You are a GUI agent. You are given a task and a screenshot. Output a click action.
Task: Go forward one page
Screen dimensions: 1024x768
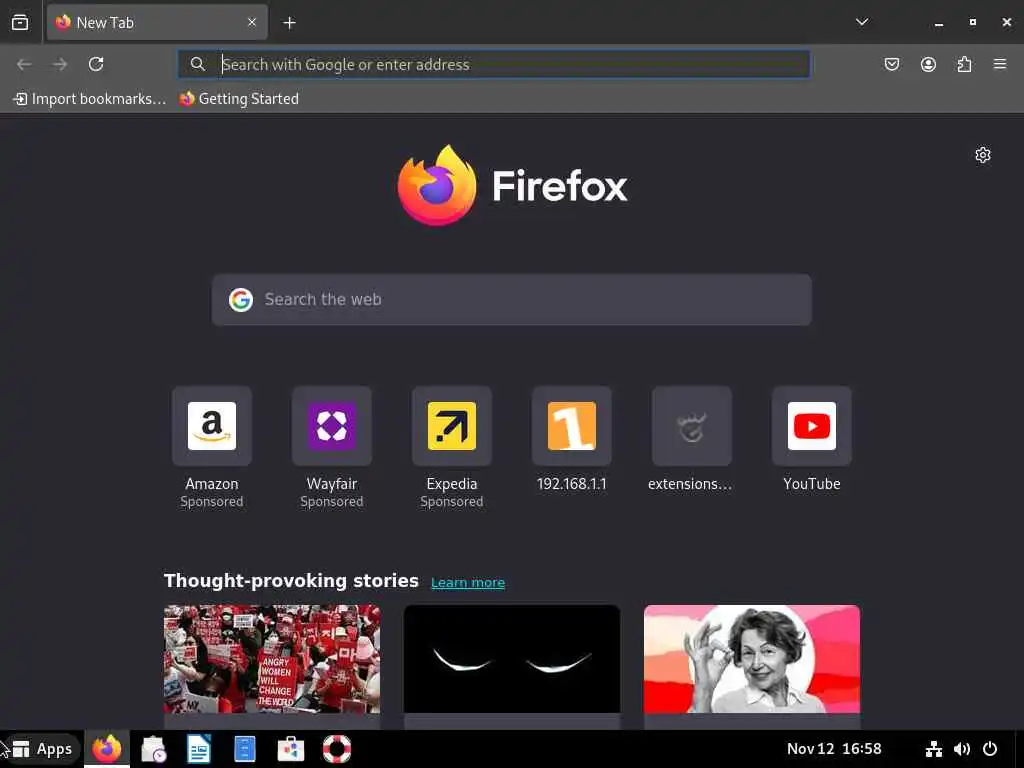click(x=60, y=64)
